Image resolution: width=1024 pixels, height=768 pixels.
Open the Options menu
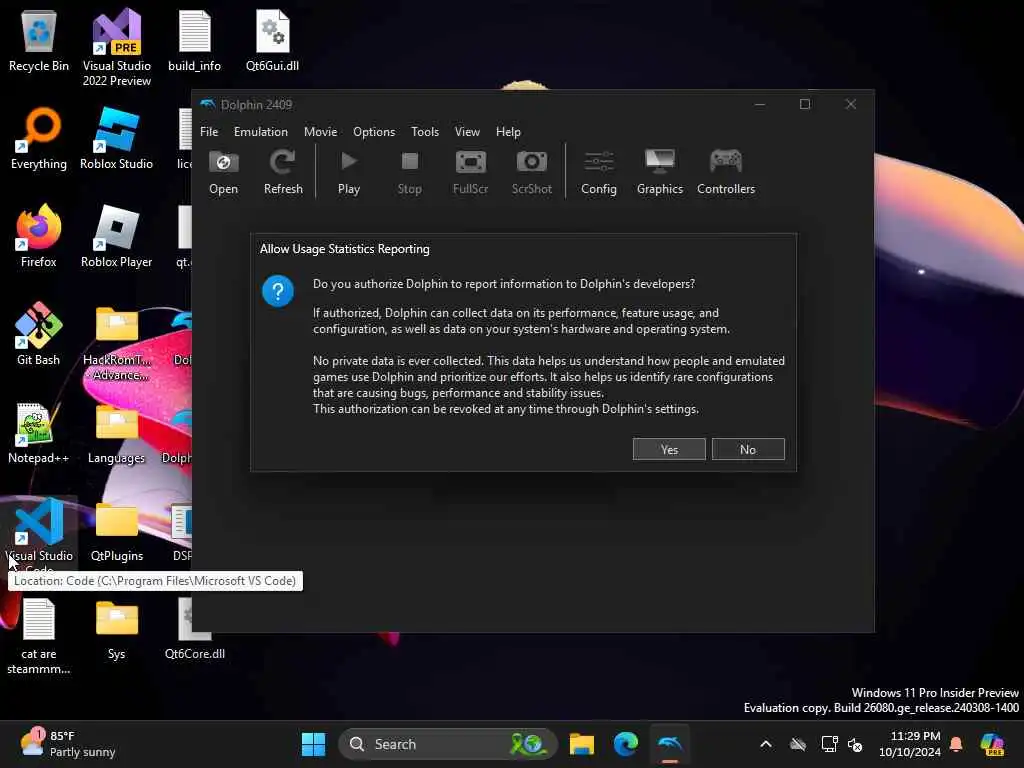374,132
